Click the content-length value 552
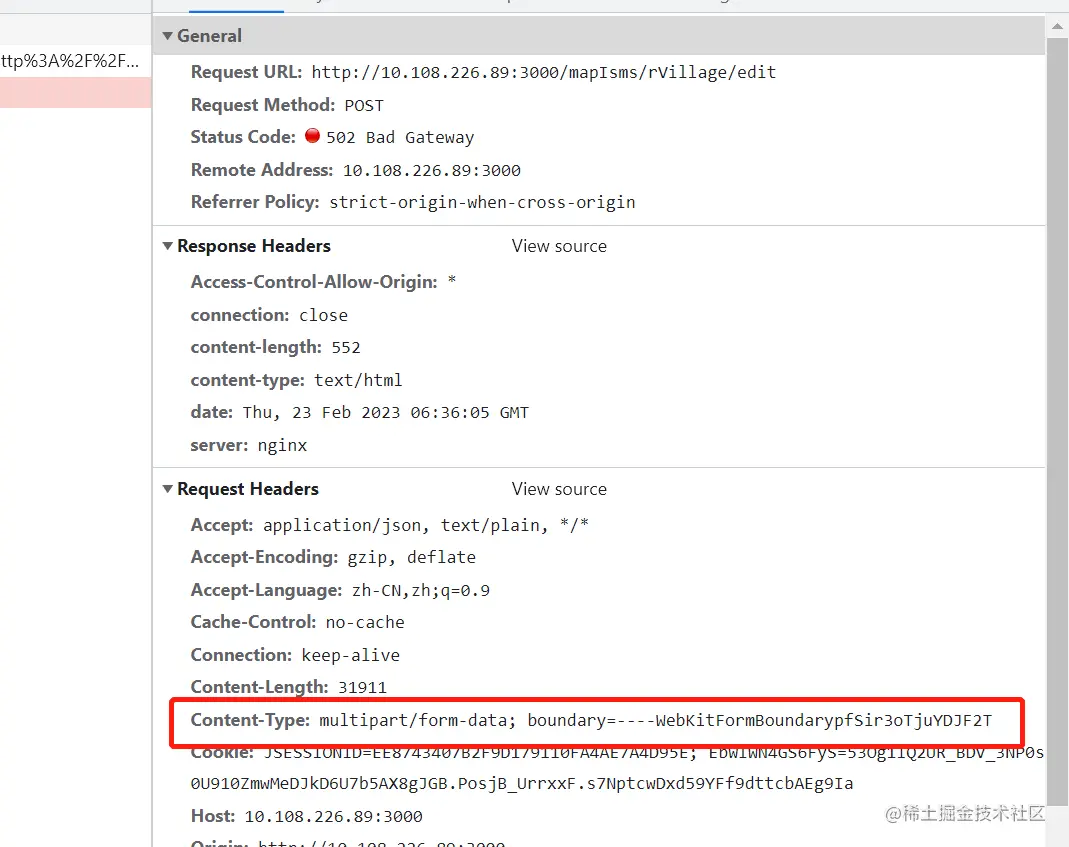This screenshot has height=847, width=1069. [x=346, y=348]
